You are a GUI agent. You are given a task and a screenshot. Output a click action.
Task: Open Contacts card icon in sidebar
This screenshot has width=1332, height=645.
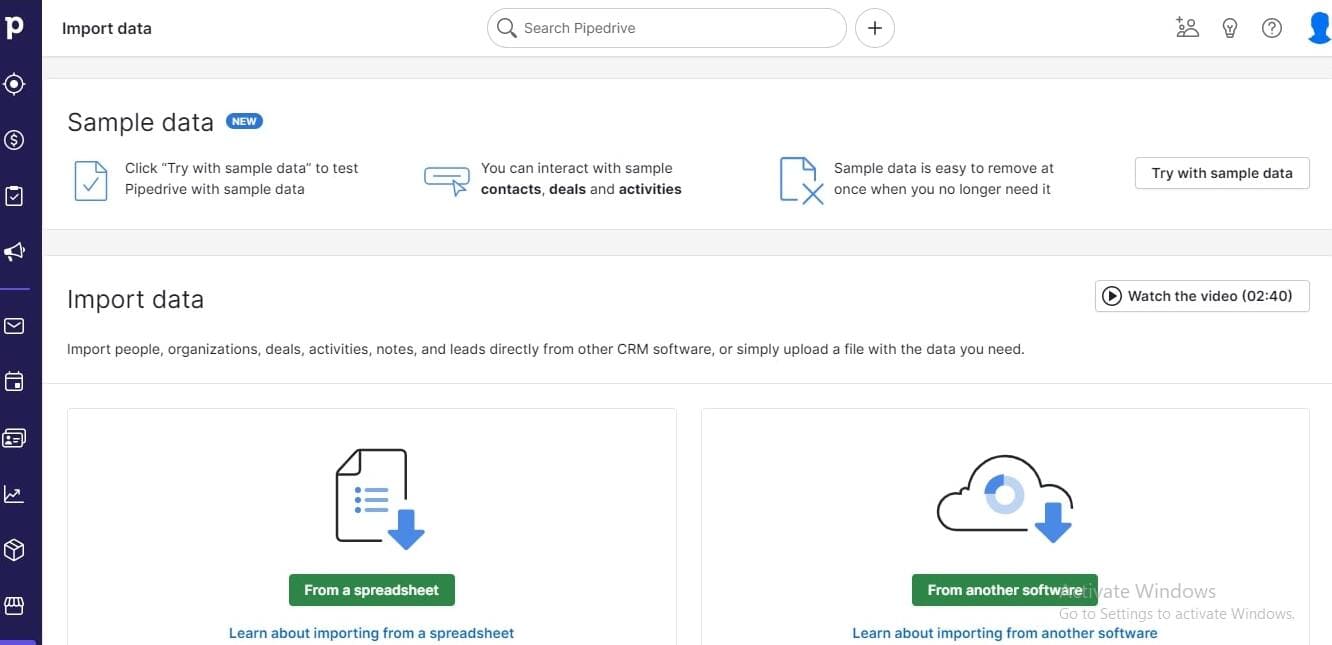pos(14,438)
